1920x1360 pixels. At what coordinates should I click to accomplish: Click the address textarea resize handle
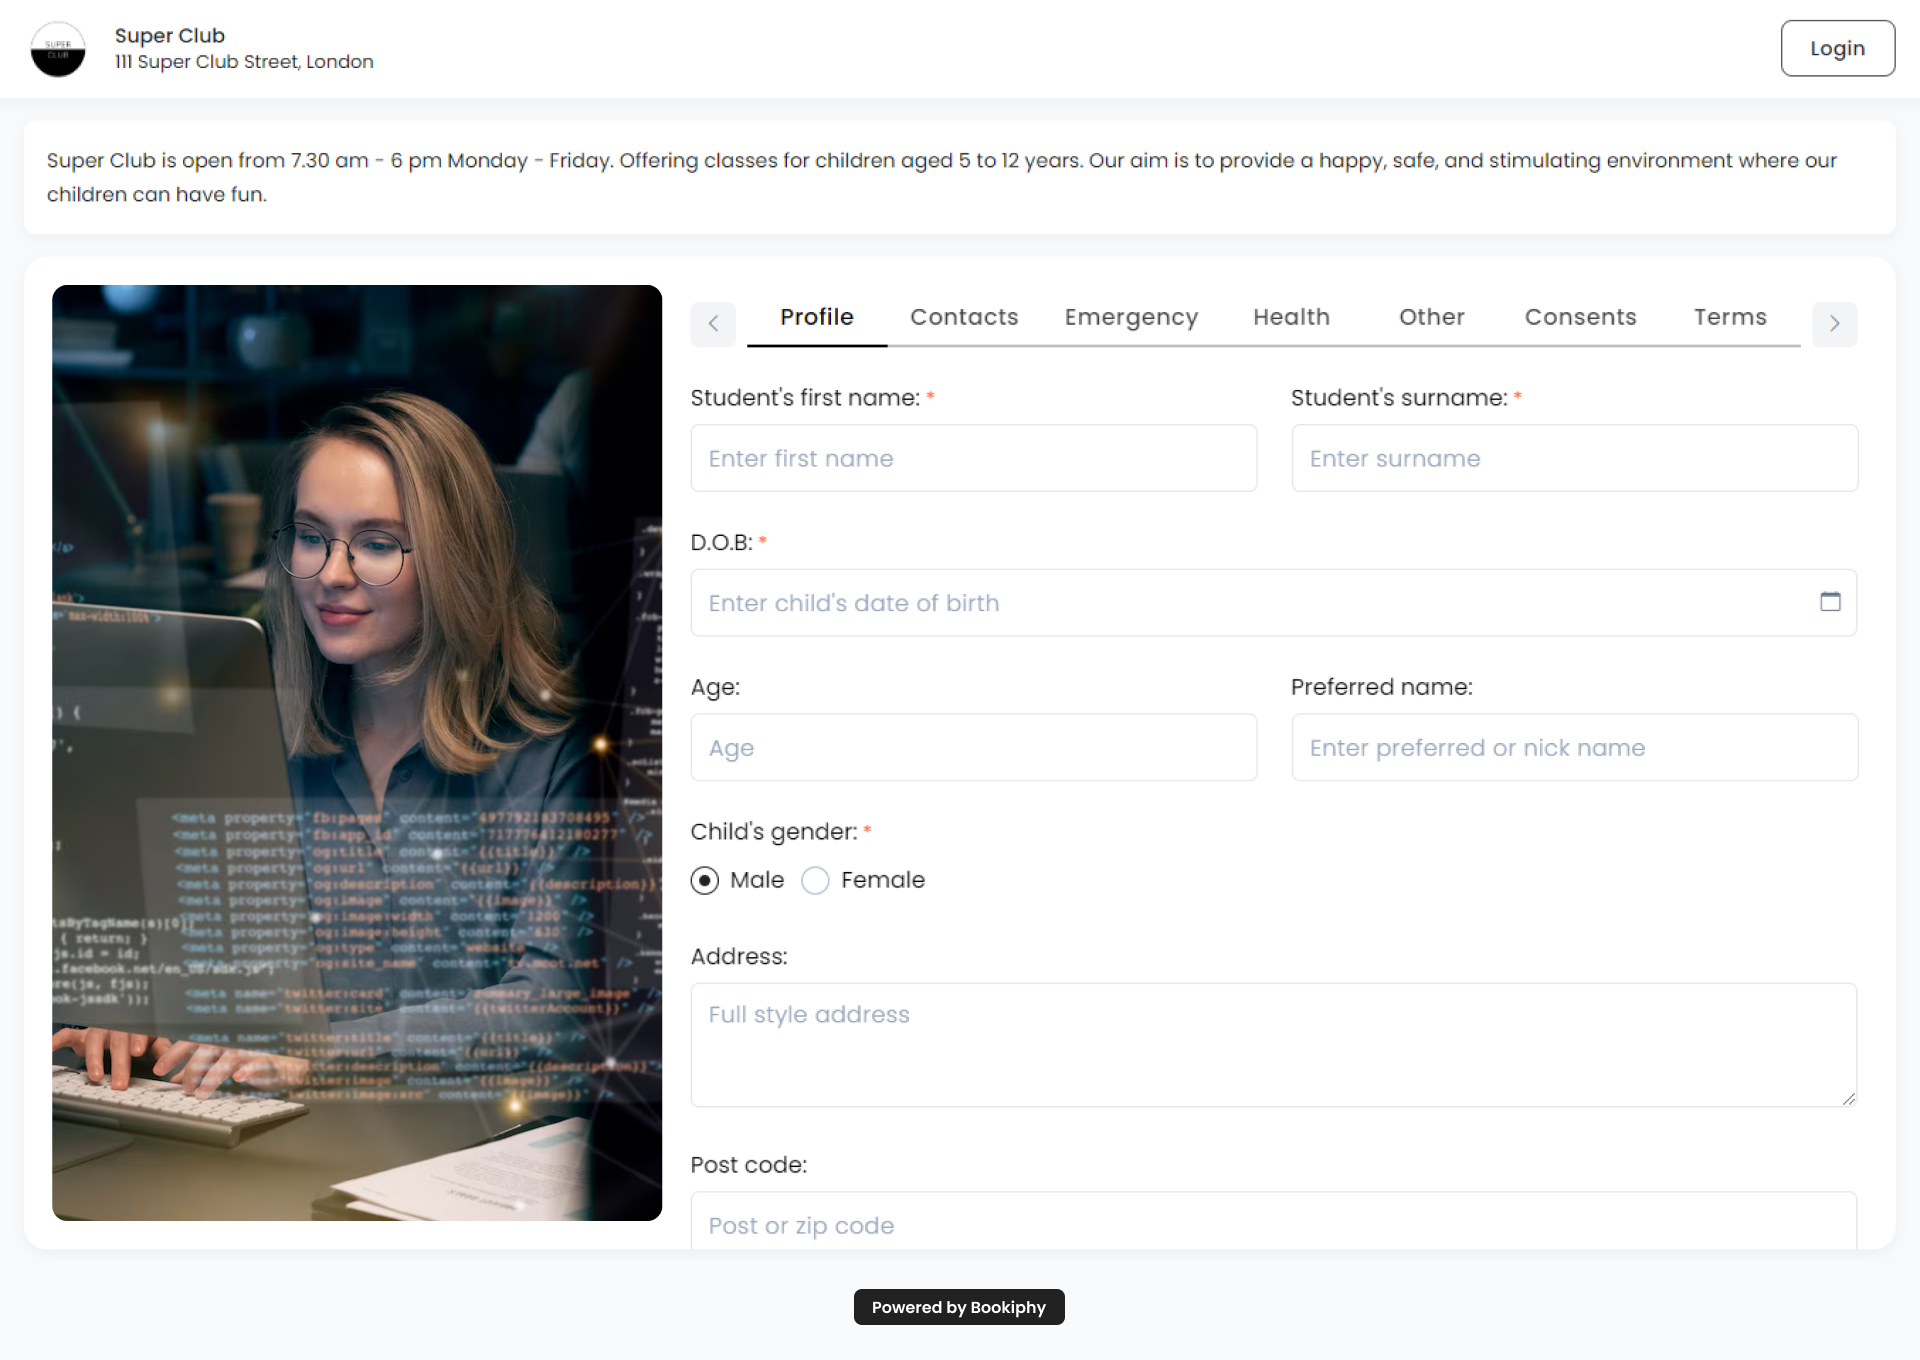click(x=1848, y=1098)
